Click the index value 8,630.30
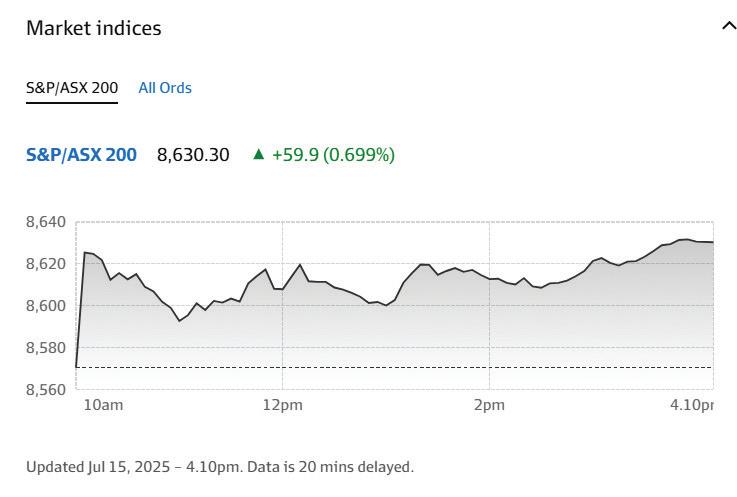Screen dimensions: 737x497 click(193, 155)
